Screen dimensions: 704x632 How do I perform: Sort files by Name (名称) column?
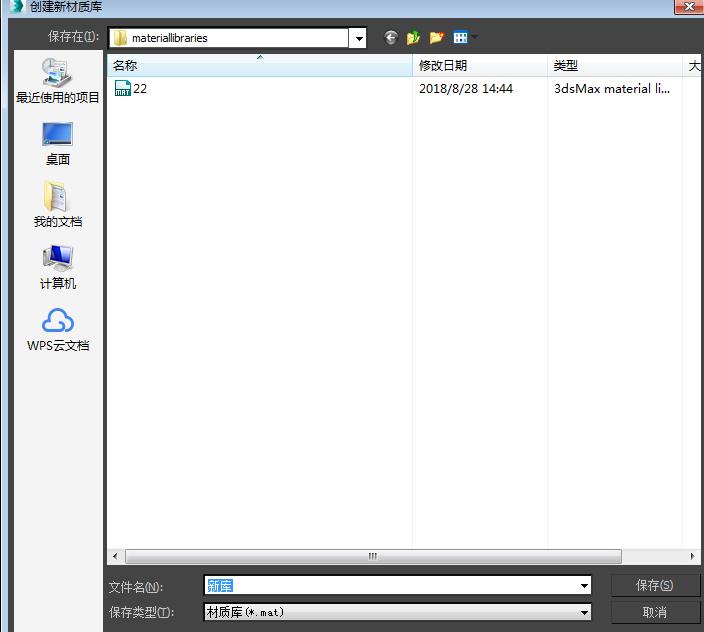coord(260,66)
